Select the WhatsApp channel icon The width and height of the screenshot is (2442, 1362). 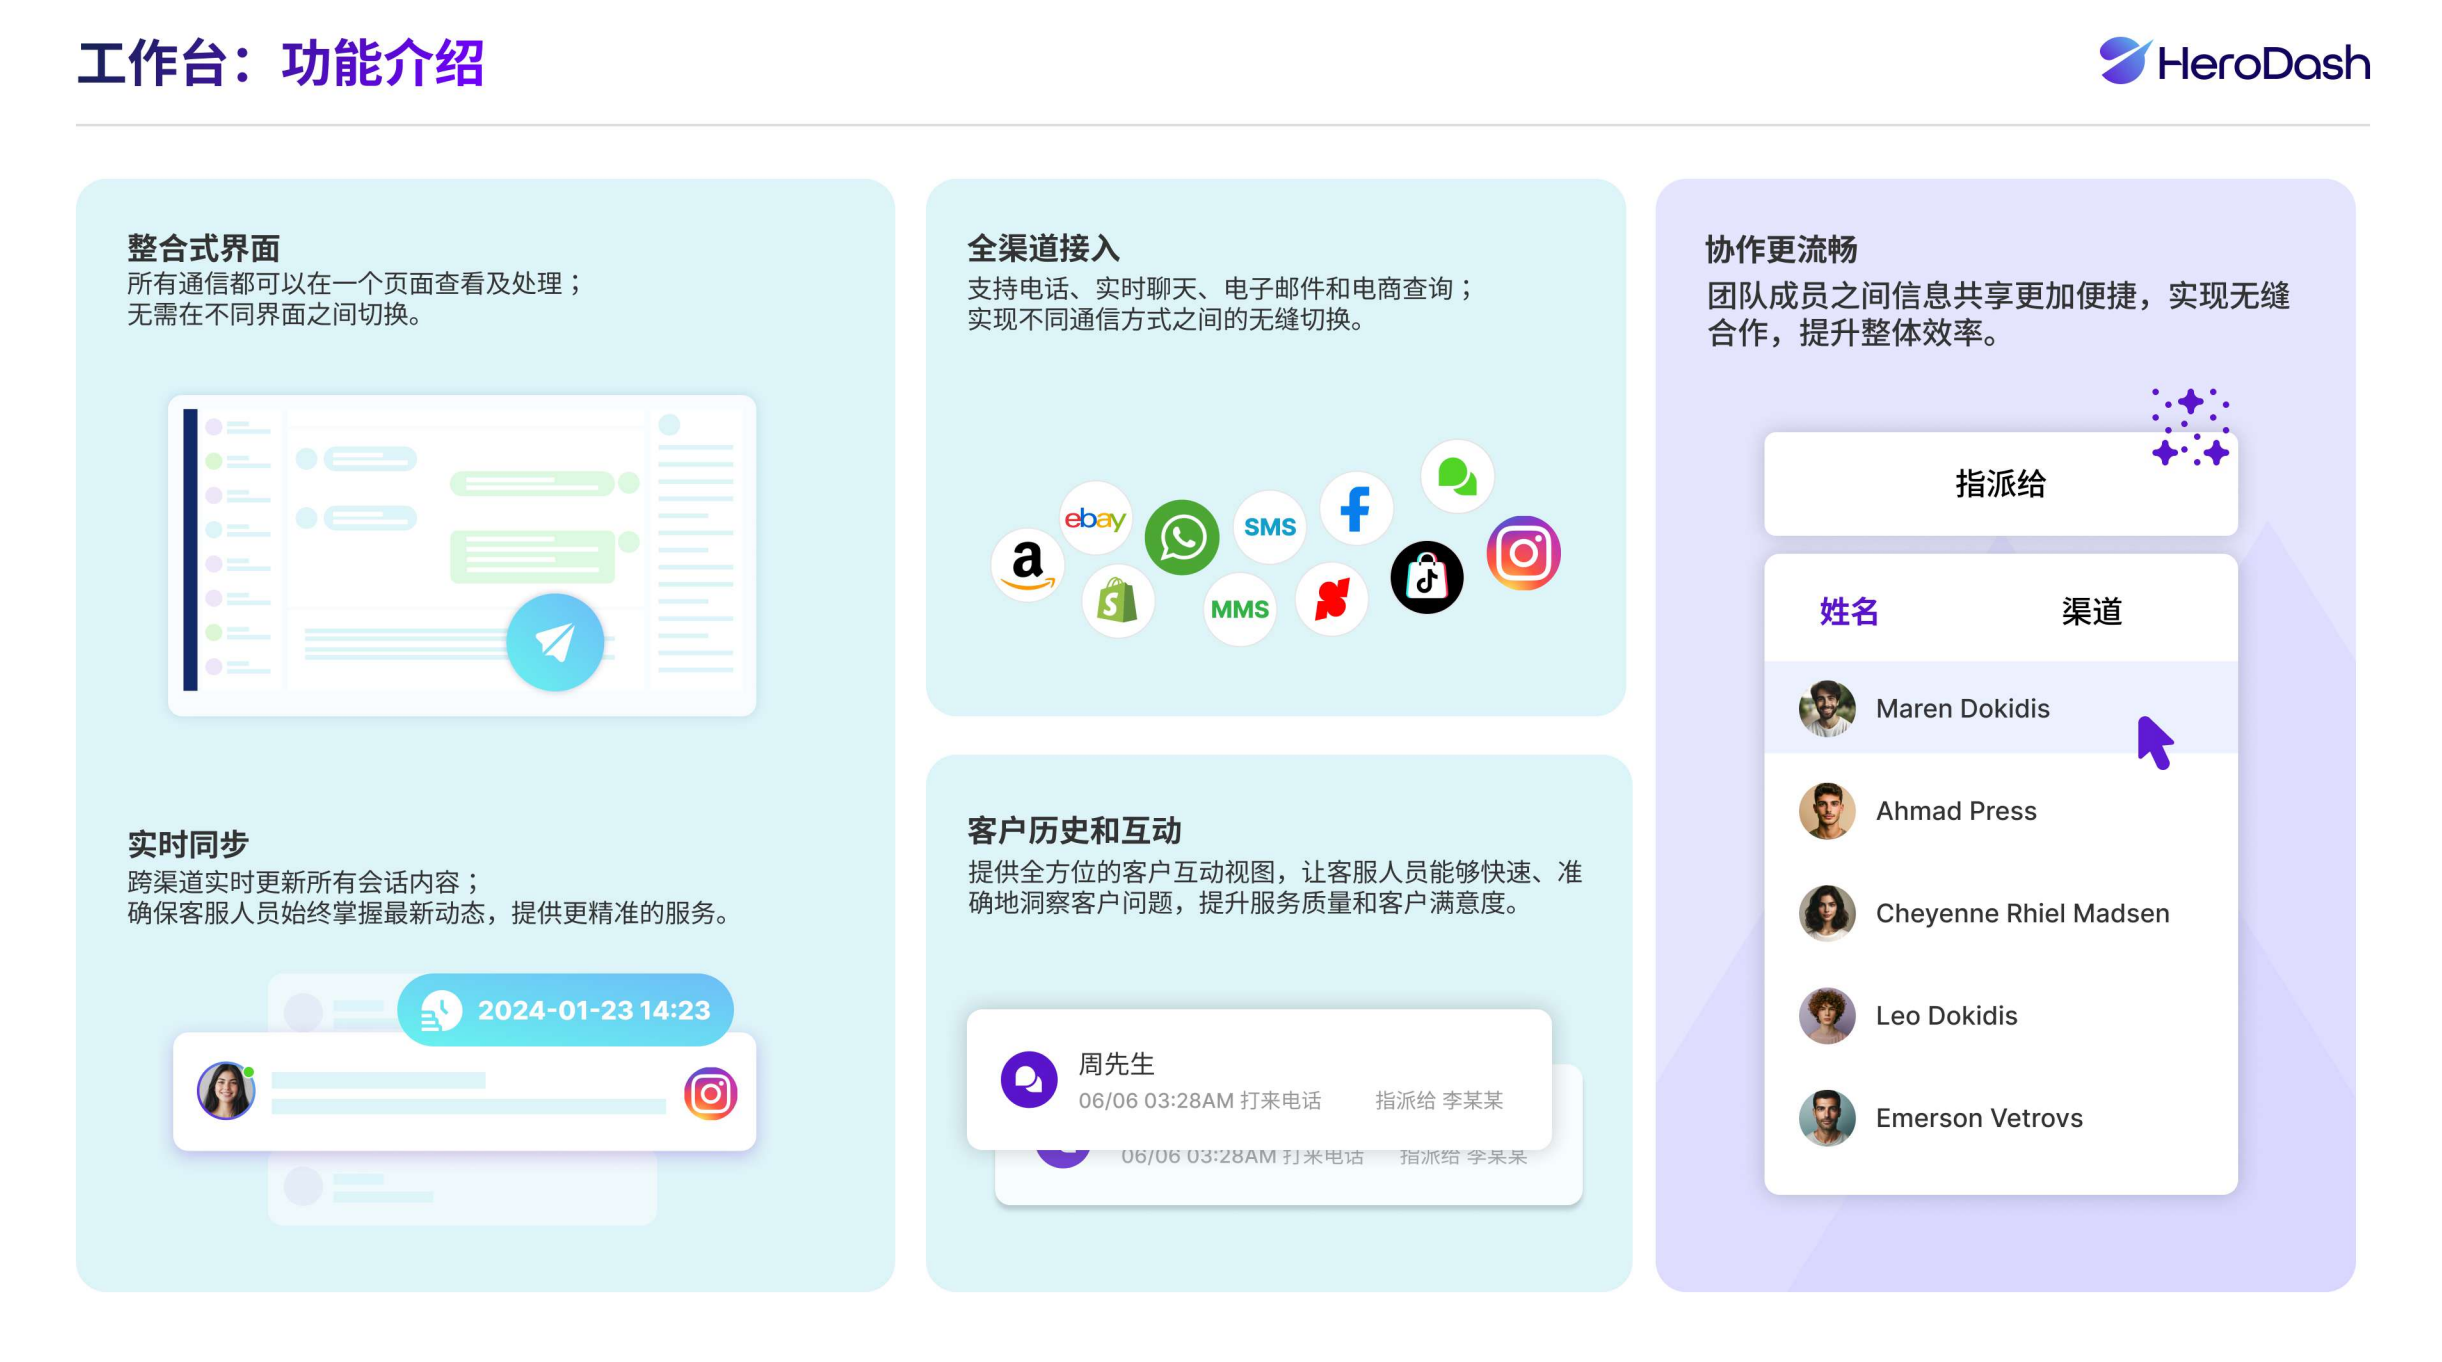(x=1182, y=538)
